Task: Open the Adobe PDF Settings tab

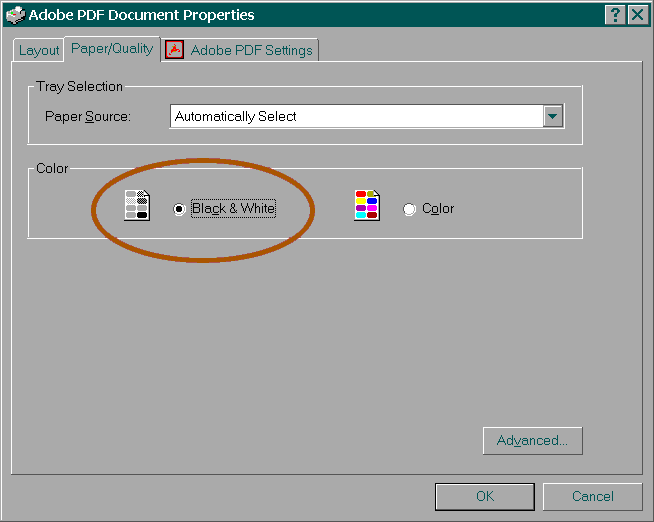Action: [x=240, y=50]
